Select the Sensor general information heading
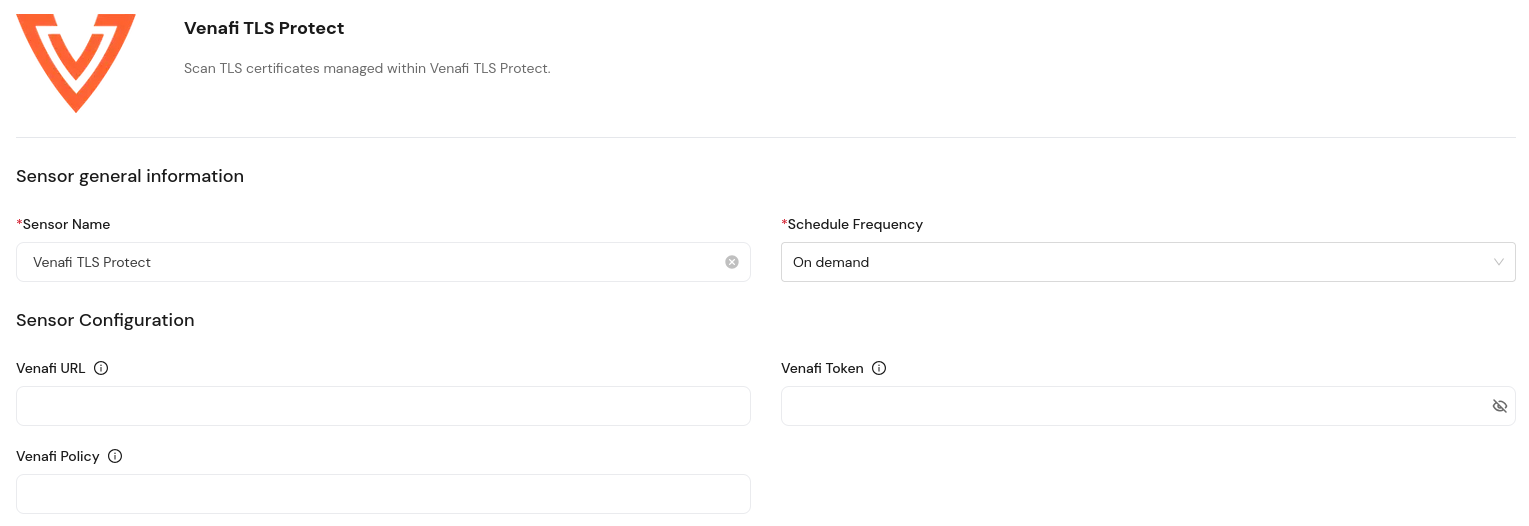 pos(130,176)
